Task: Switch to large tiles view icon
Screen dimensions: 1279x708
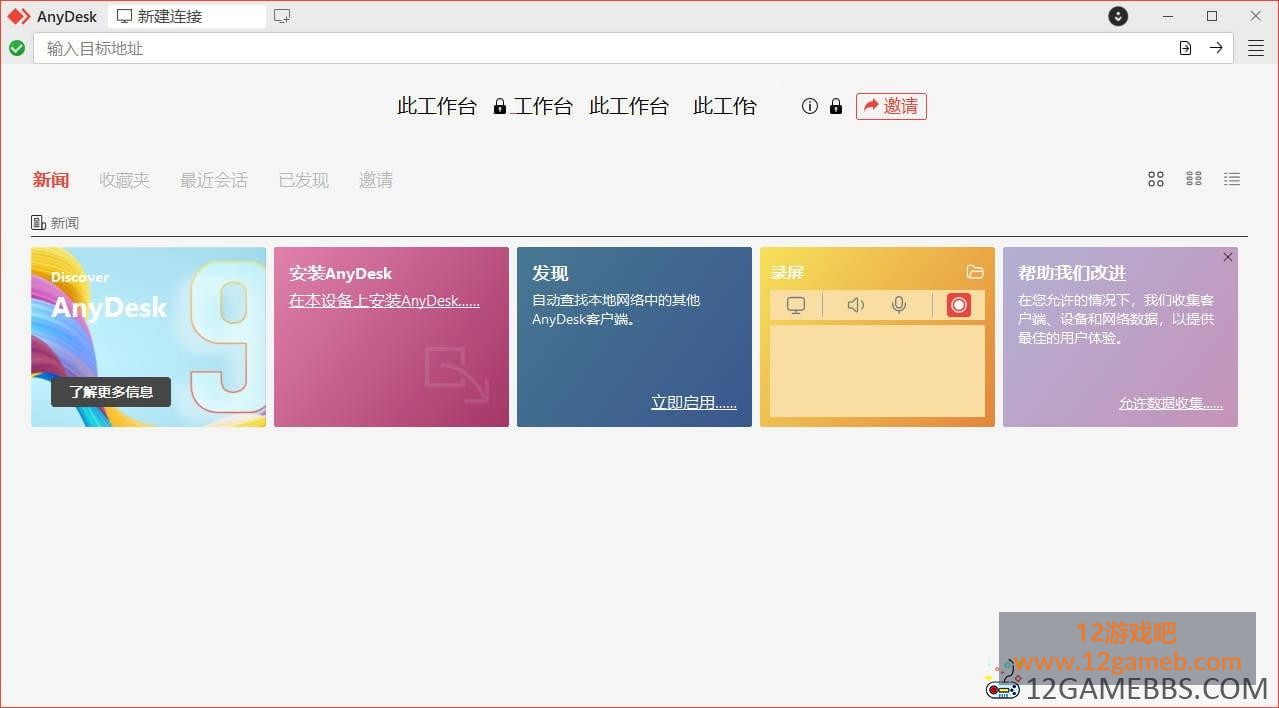Action: tap(1156, 179)
